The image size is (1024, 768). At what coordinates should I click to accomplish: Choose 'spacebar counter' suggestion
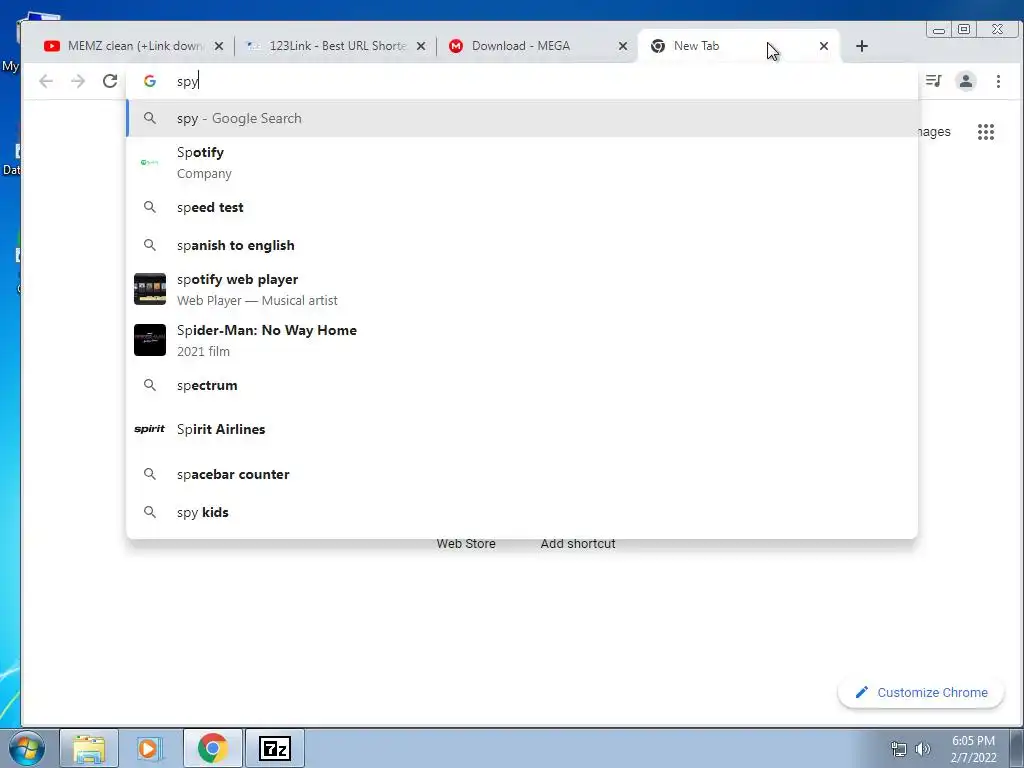tap(522, 474)
